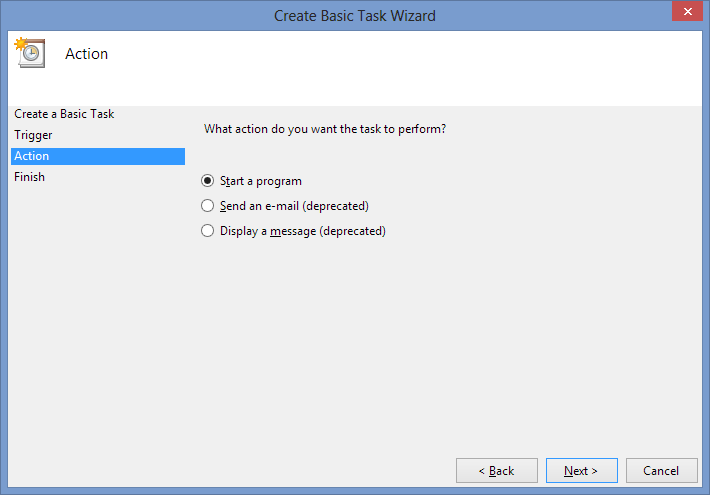Click the Action heading in the header
The image size is (710, 495).
[86, 54]
